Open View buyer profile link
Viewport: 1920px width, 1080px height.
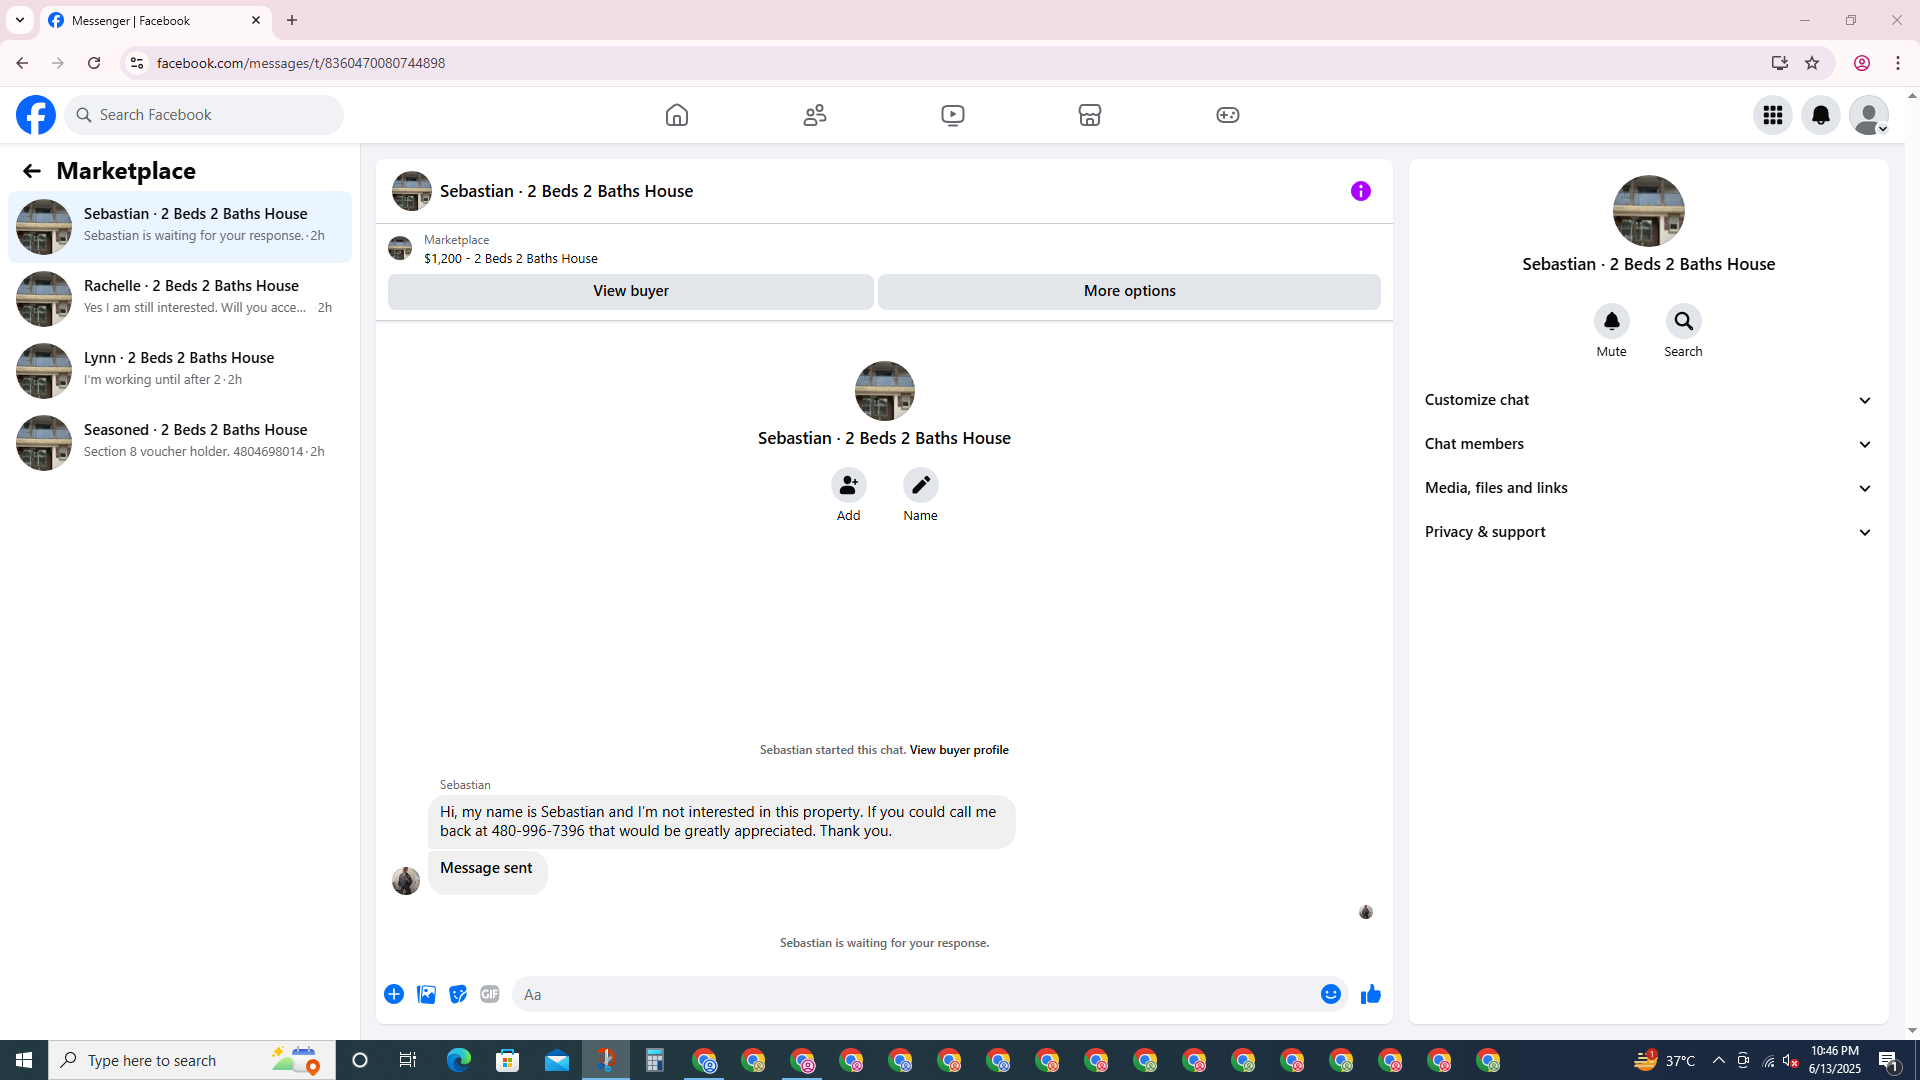[959, 750]
